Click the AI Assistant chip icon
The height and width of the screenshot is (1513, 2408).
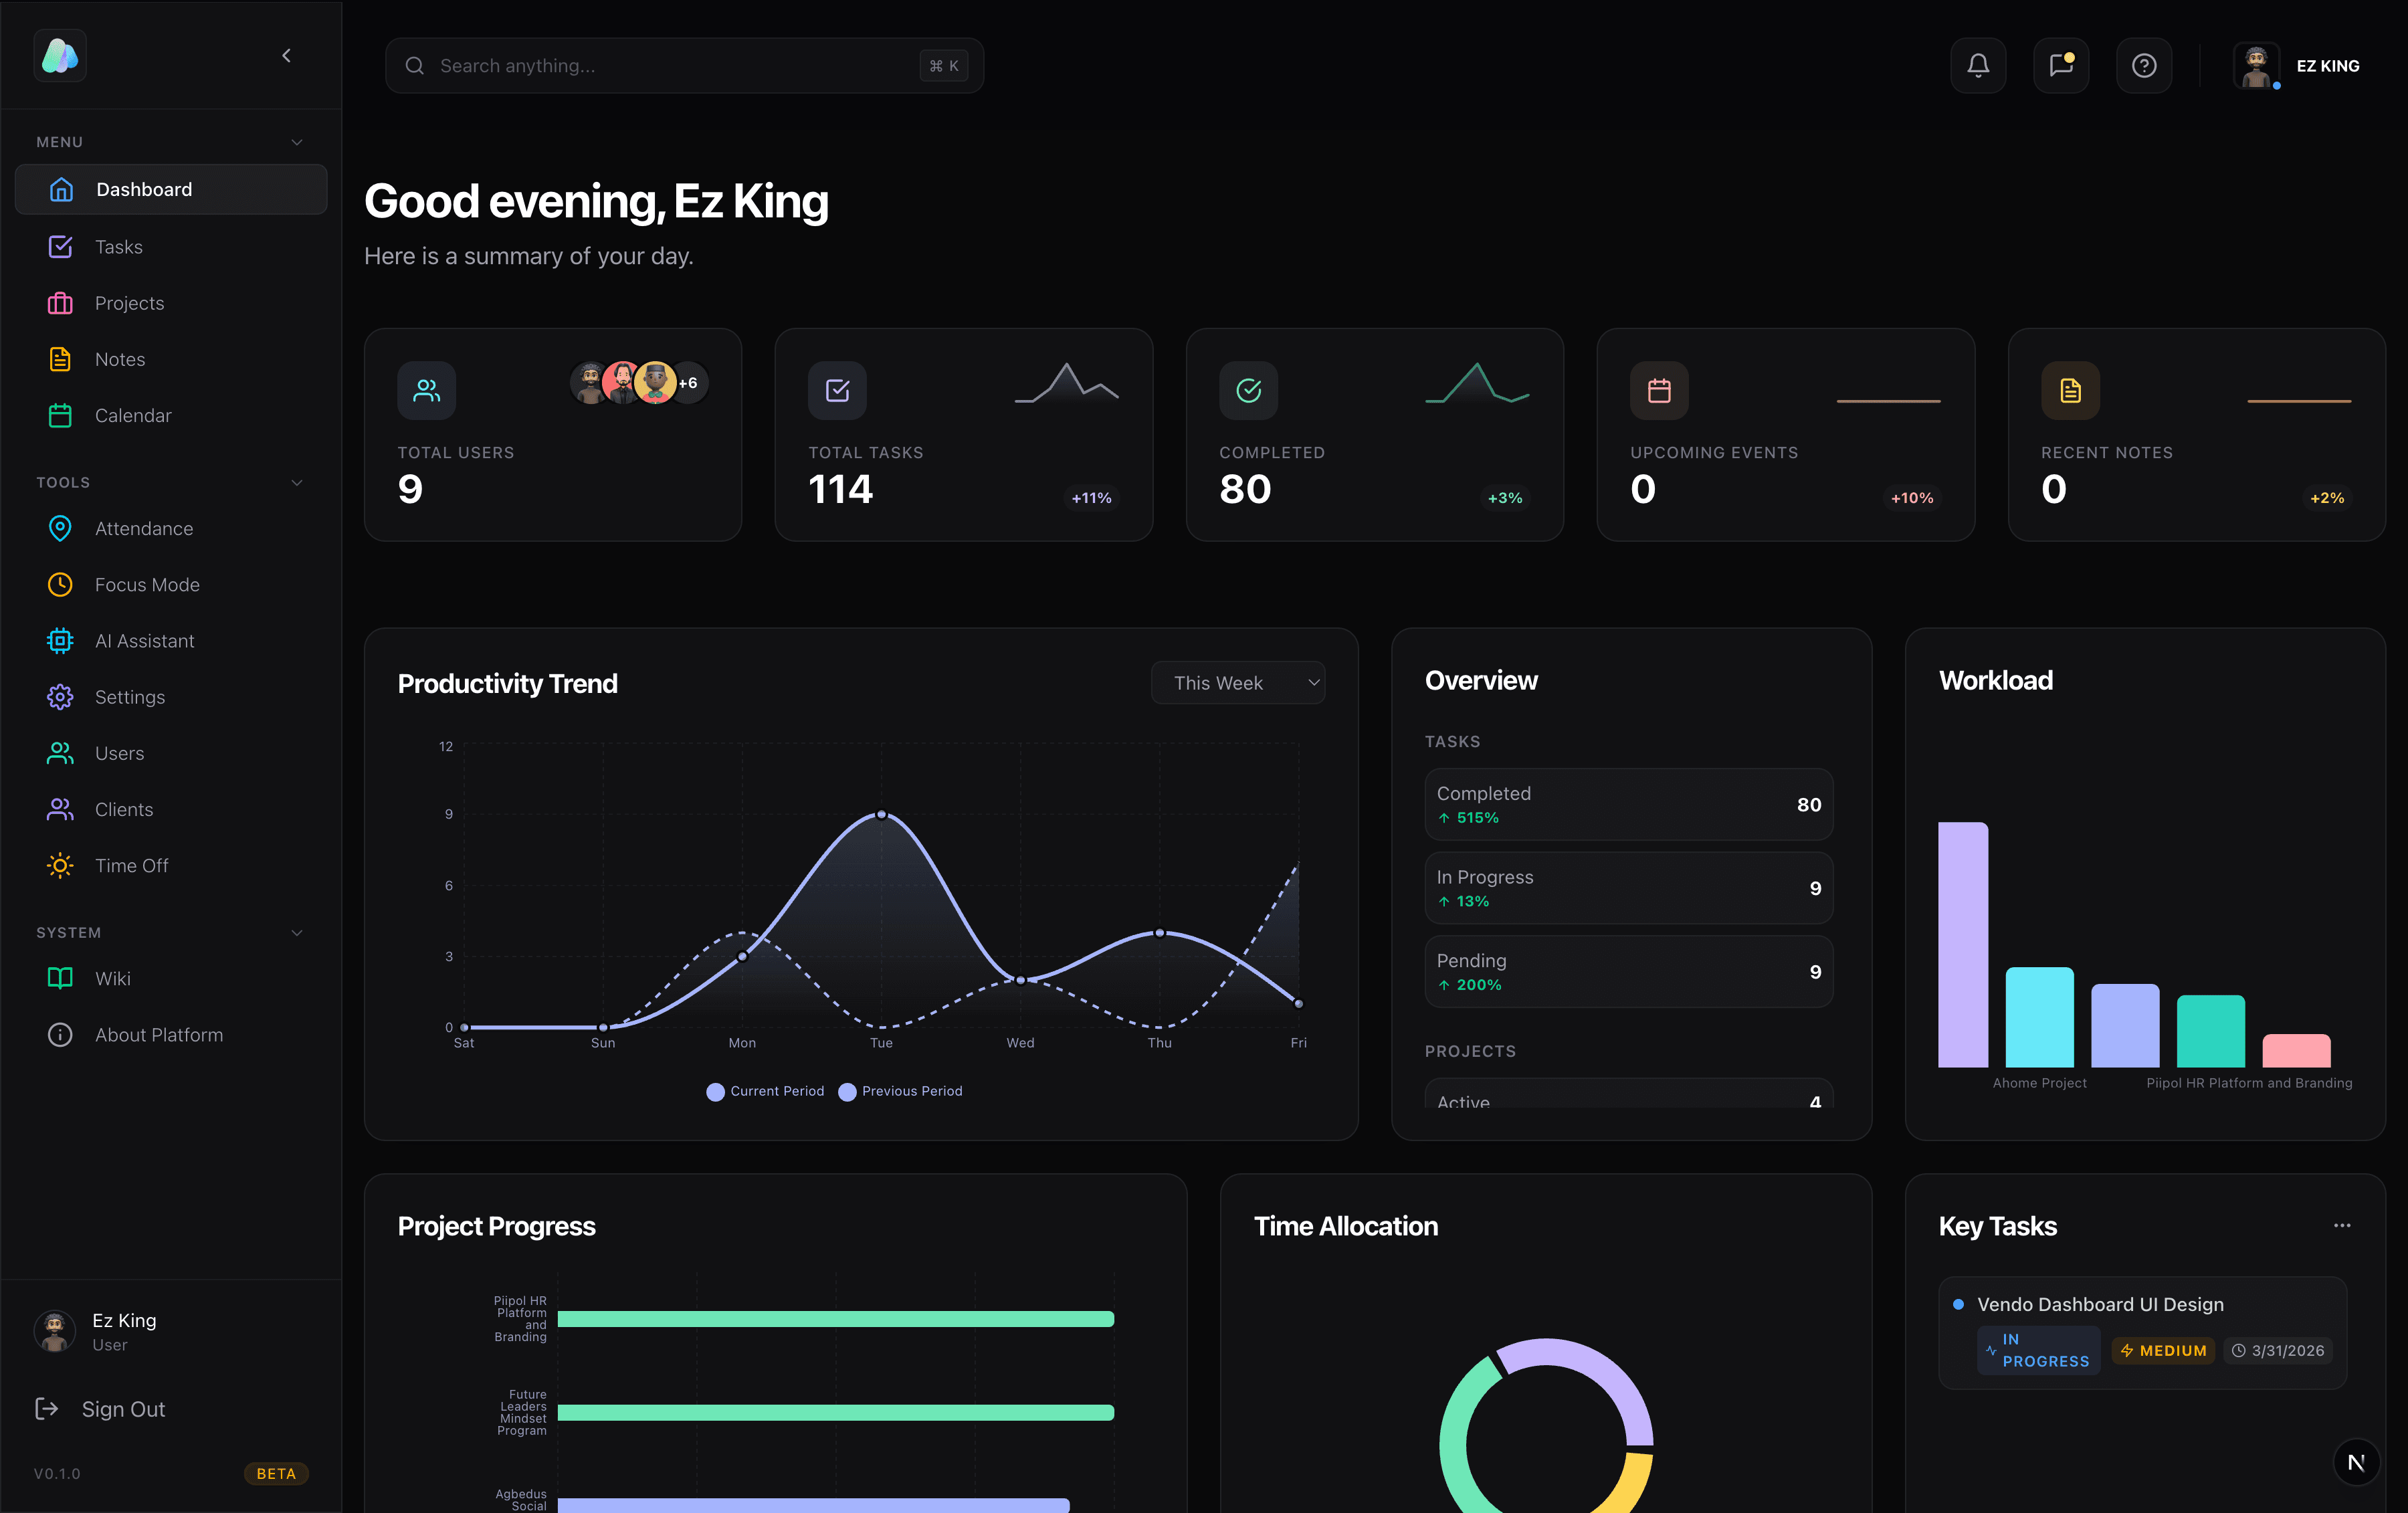(60, 641)
